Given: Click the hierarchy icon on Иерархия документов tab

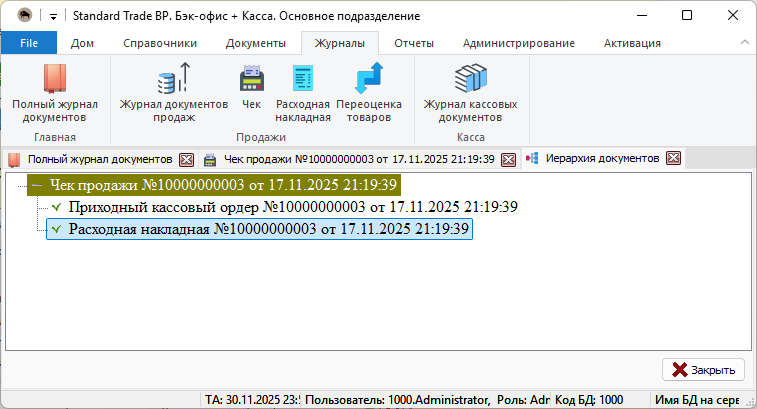Looking at the screenshot, I should click(x=532, y=158).
